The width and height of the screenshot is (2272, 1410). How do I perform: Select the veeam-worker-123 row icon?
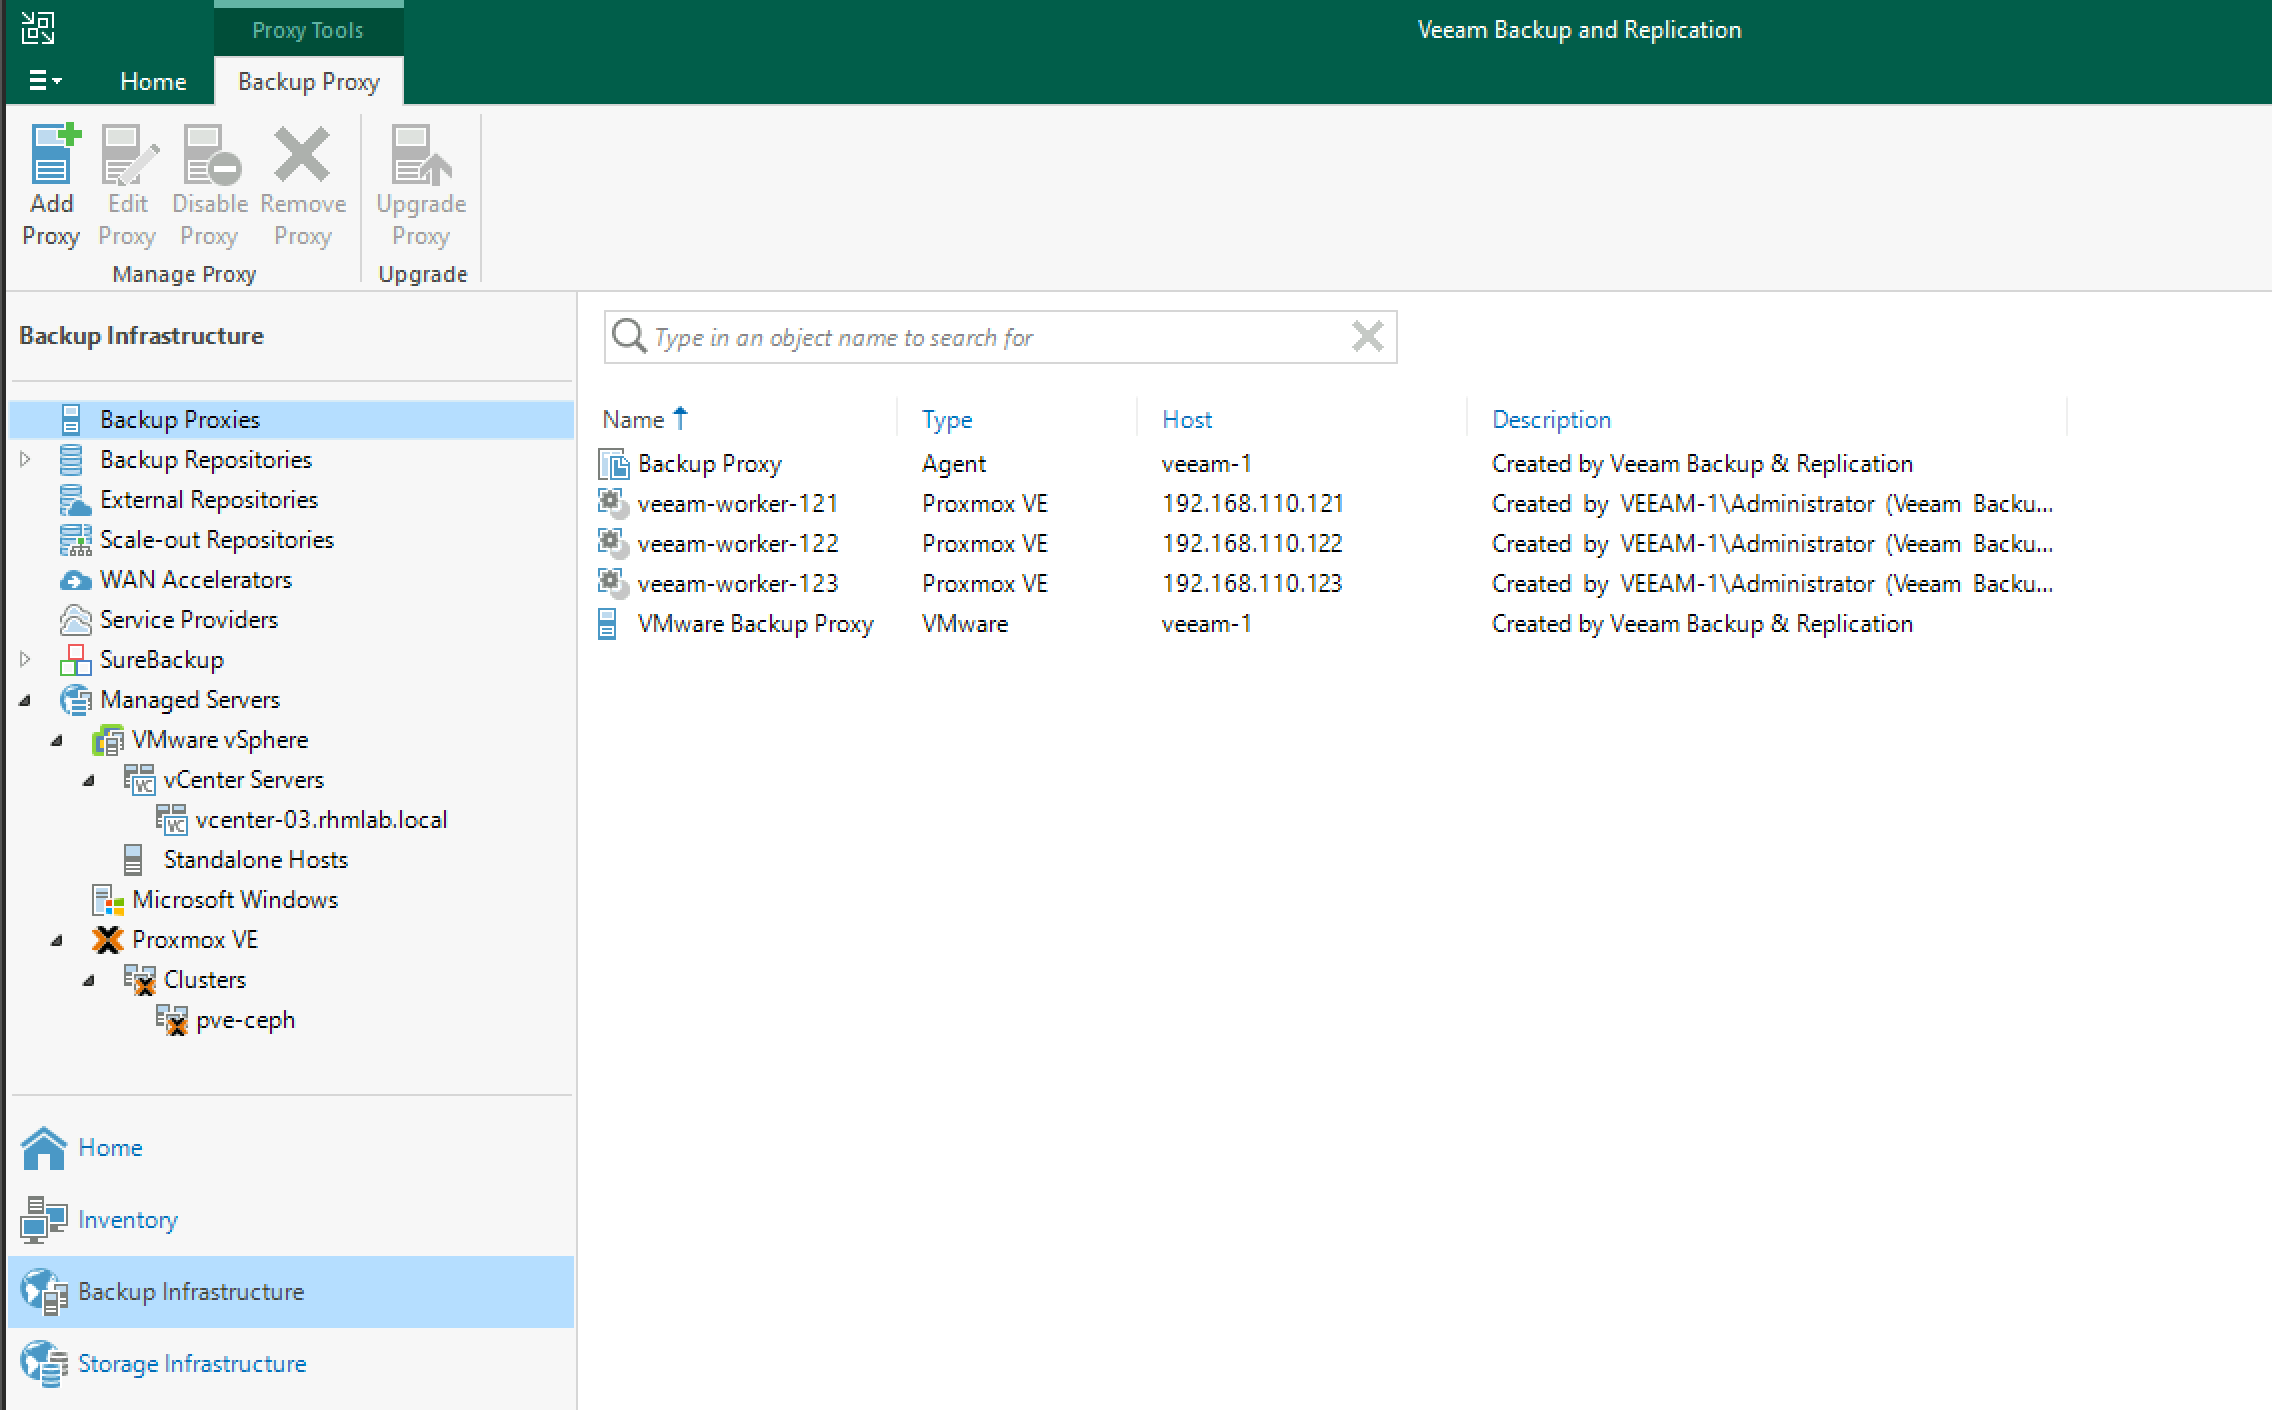(x=613, y=583)
